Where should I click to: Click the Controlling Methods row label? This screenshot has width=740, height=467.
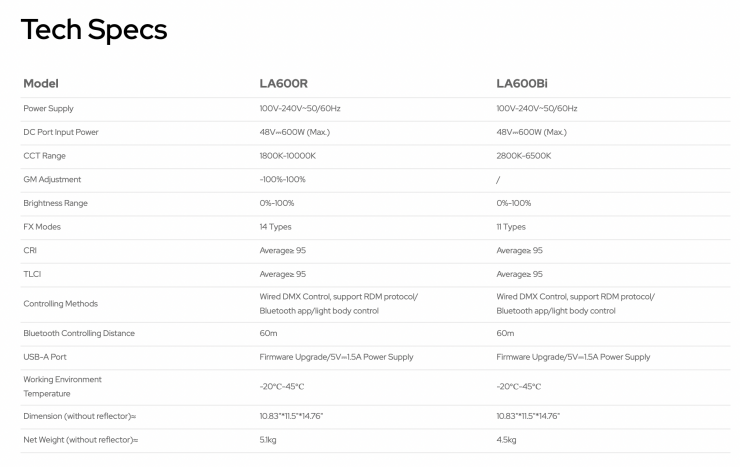[60, 304]
